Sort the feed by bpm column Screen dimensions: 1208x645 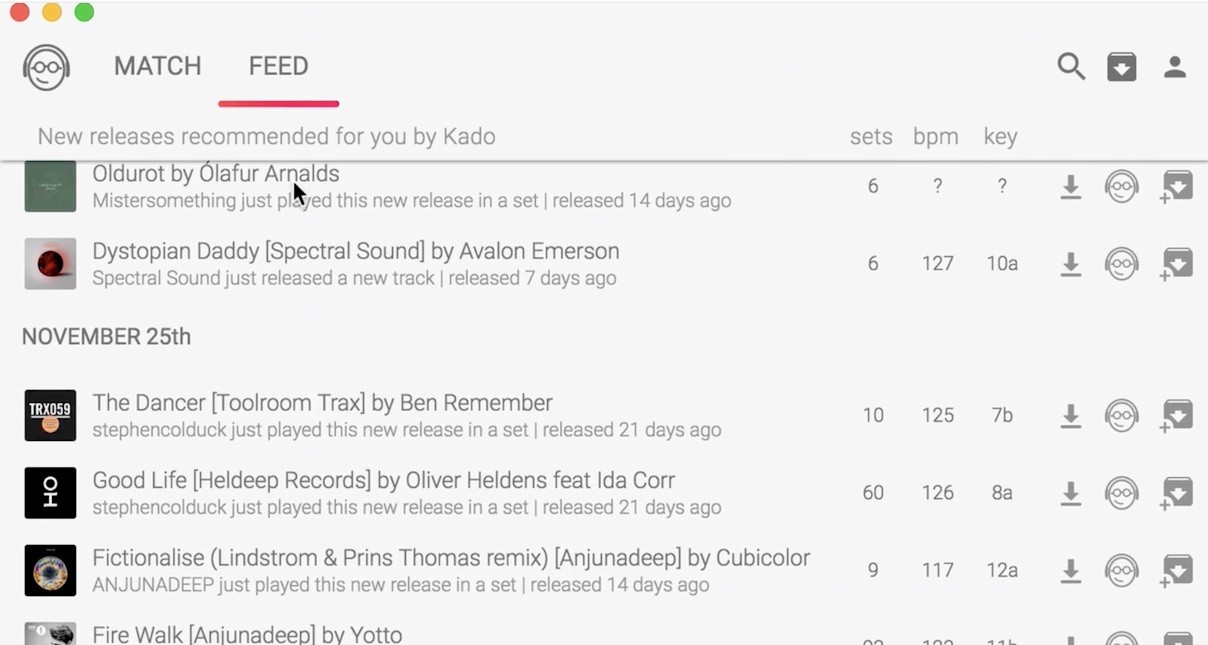[936, 136]
